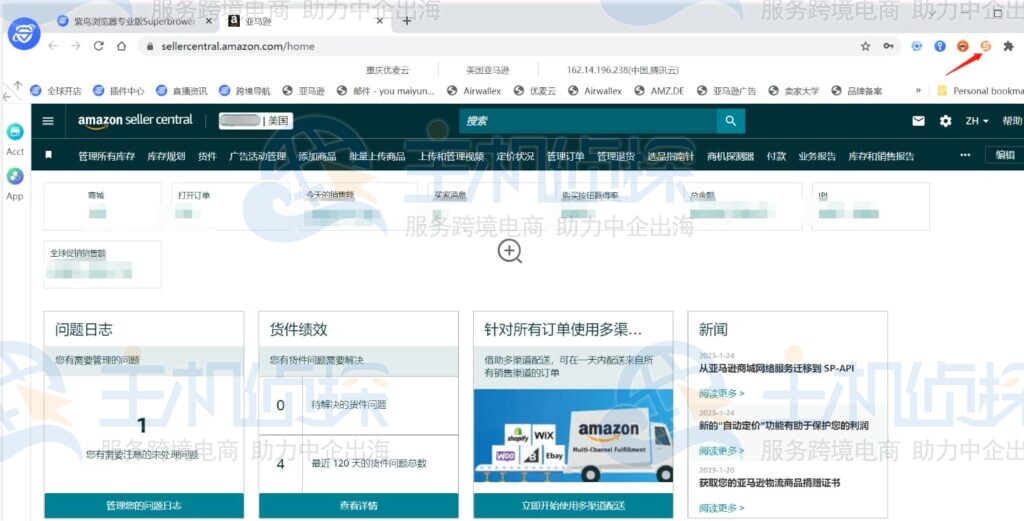1024x521 pixels.
Task: Open the AMZ.DE bookmark
Action: pyautogui.click(x=658, y=91)
